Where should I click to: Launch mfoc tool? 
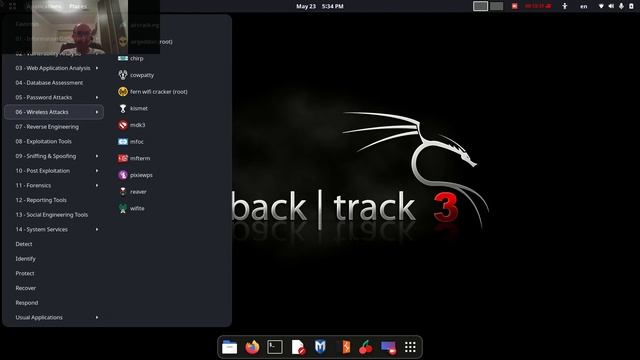click(131, 142)
